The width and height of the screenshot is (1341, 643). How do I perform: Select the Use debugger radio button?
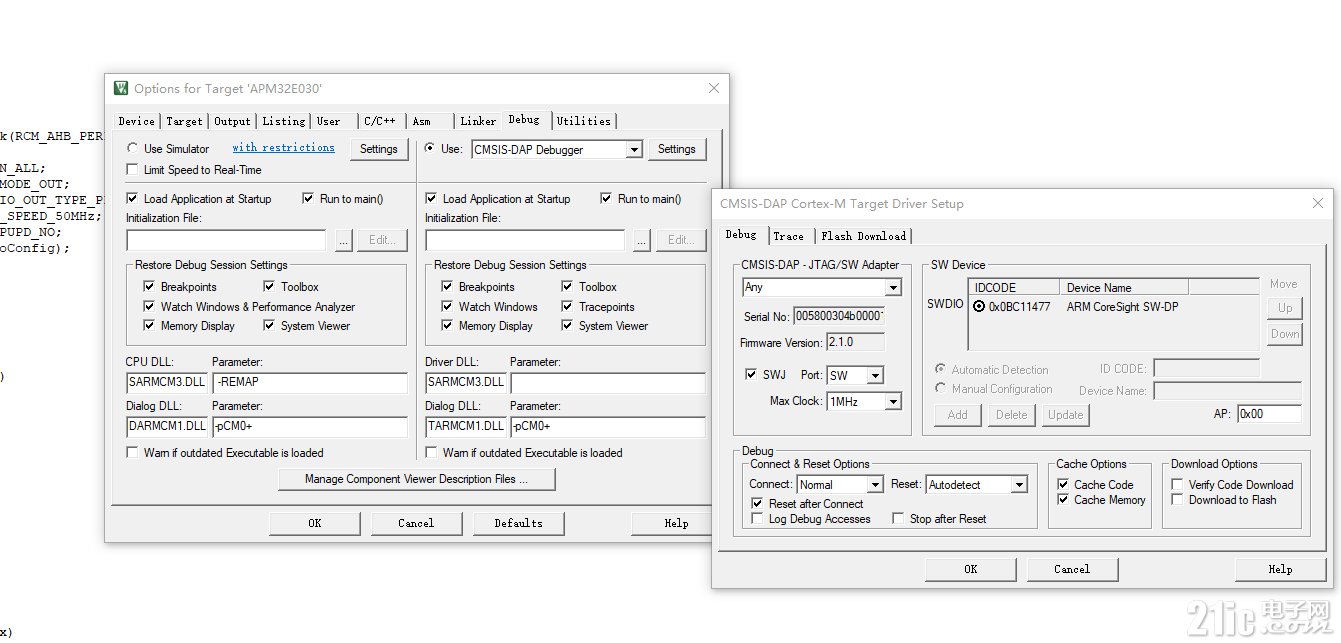pyautogui.click(x=430, y=149)
